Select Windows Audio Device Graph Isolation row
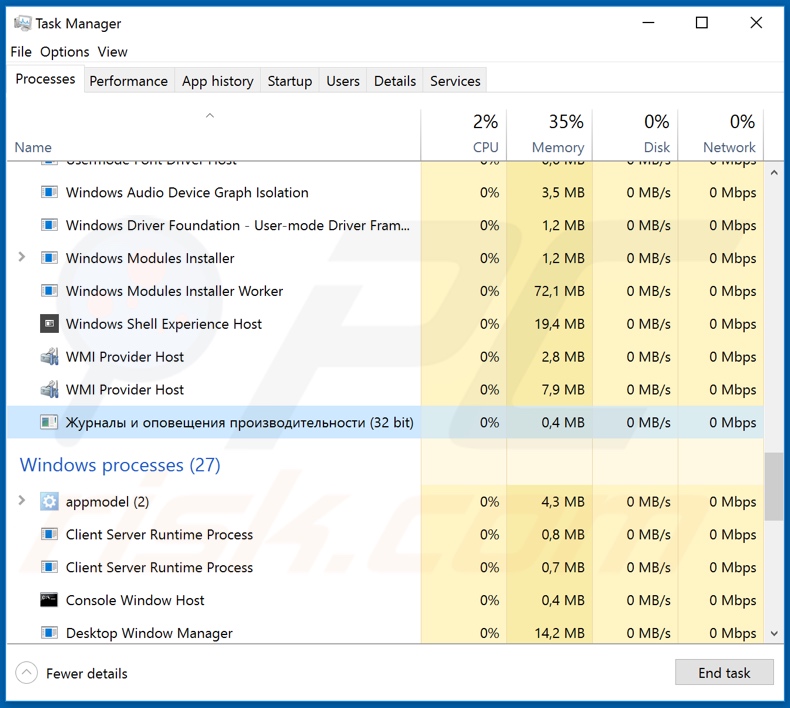 (385, 192)
